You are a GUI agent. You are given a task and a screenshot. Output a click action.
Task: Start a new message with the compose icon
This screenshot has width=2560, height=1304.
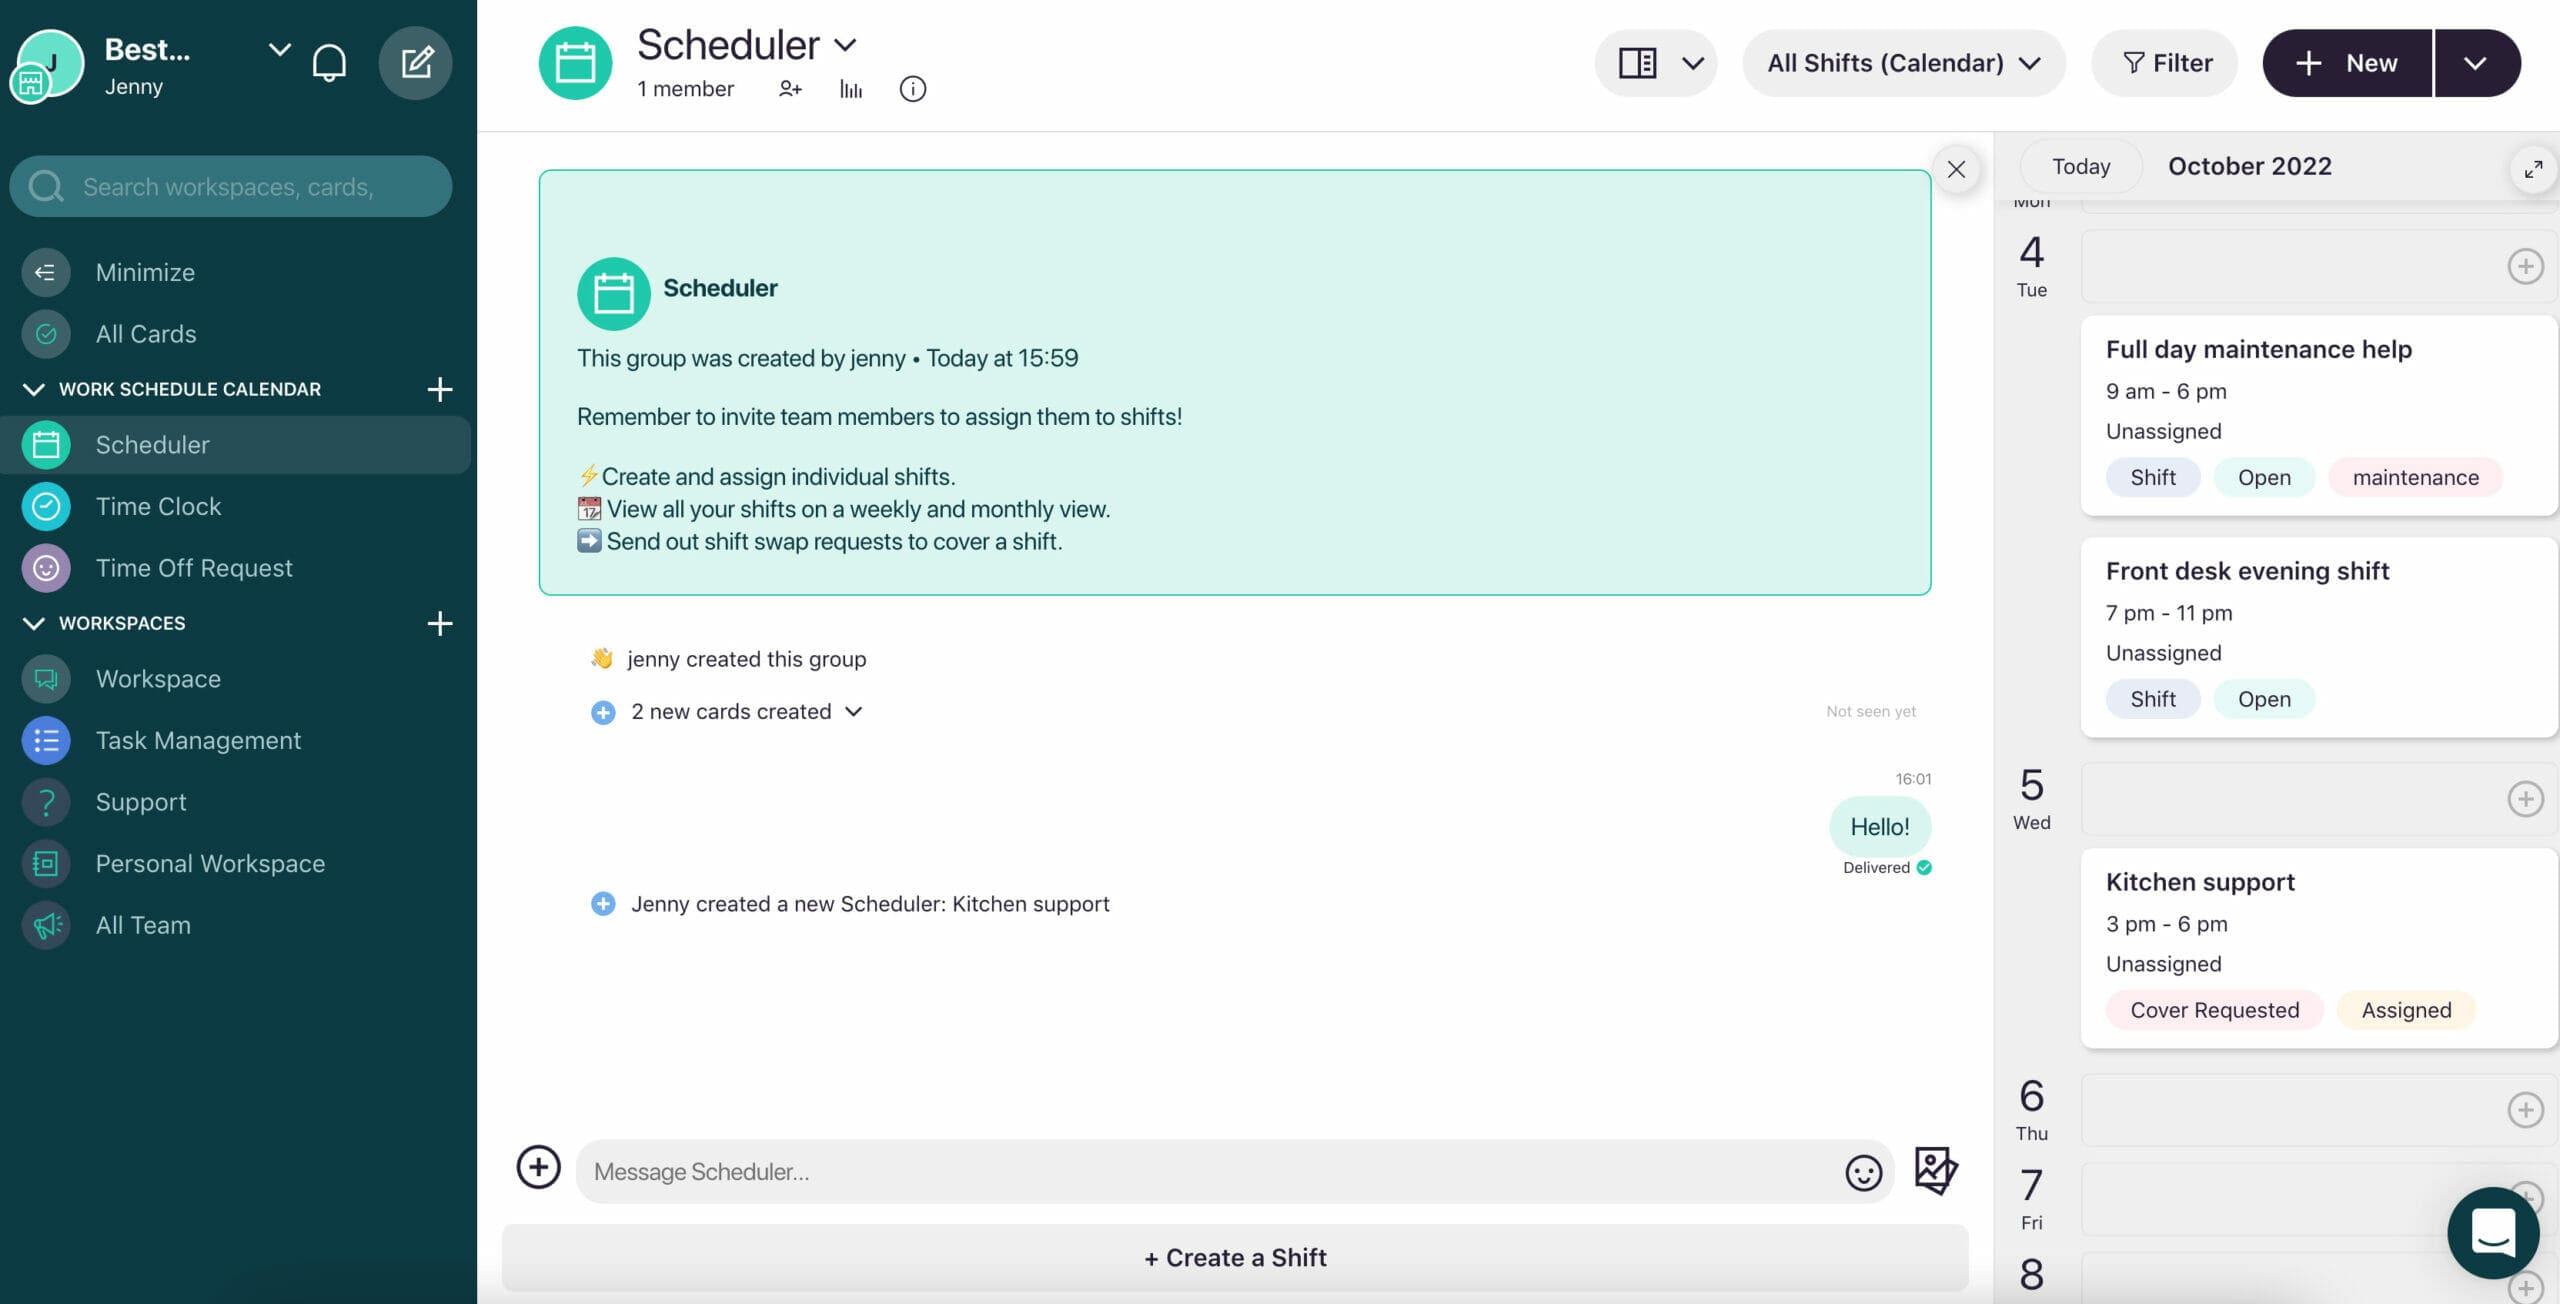click(x=415, y=62)
